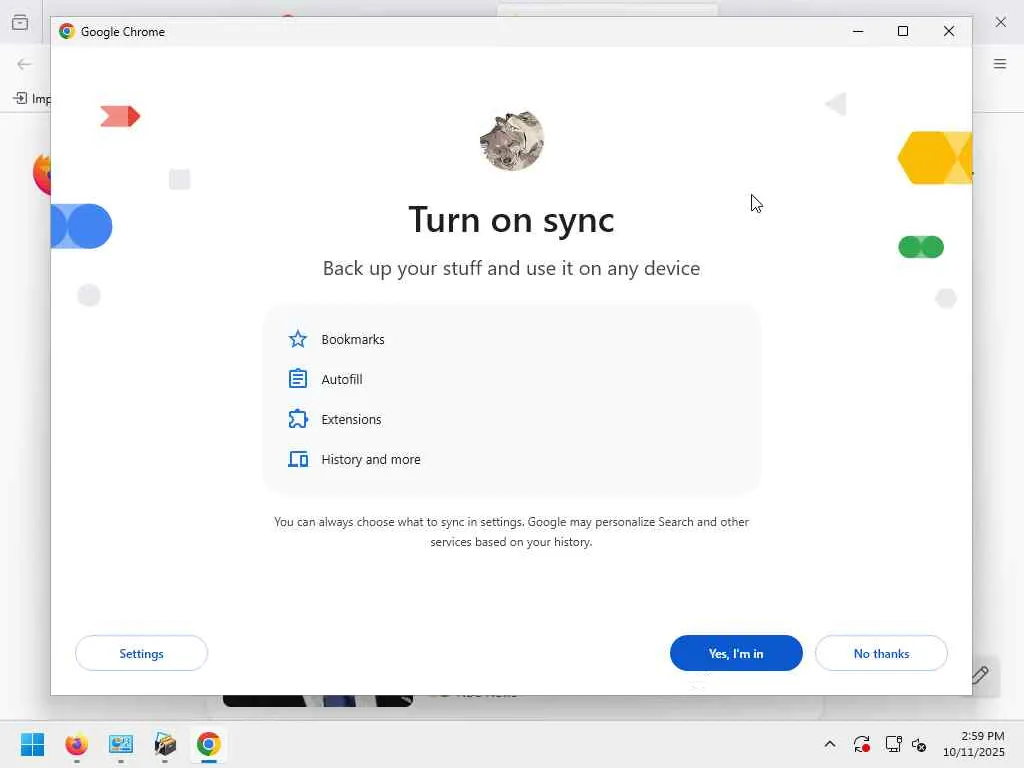The image size is (1024, 768).
Task: Click the Firefox tab overview icon
Action: (20, 22)
